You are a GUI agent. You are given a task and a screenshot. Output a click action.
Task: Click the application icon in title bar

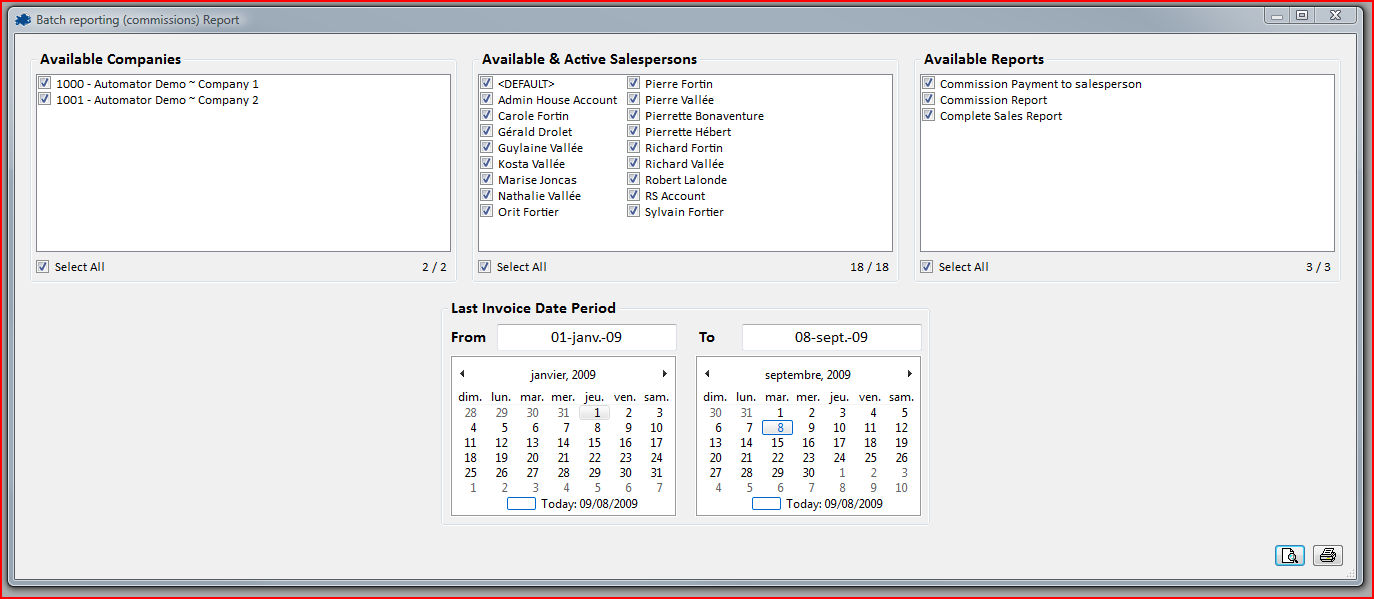(23, 19)
